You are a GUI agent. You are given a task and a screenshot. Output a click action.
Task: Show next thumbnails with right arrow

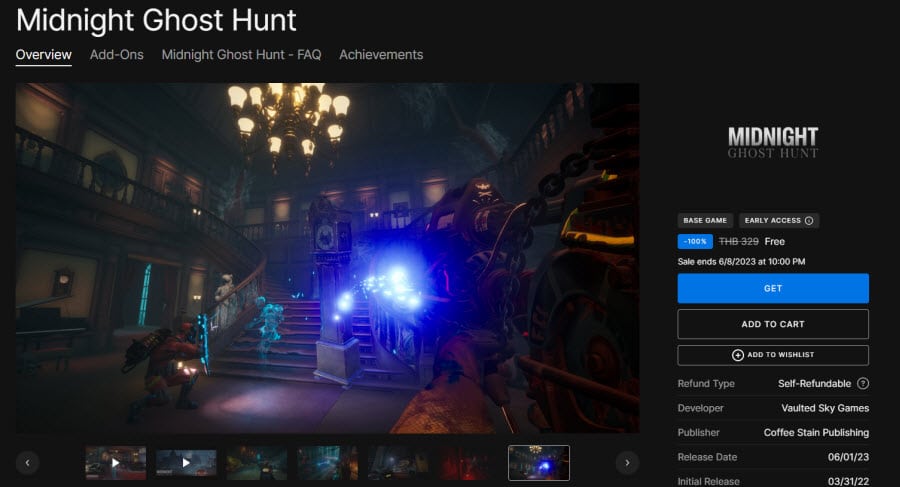(627, 462)
